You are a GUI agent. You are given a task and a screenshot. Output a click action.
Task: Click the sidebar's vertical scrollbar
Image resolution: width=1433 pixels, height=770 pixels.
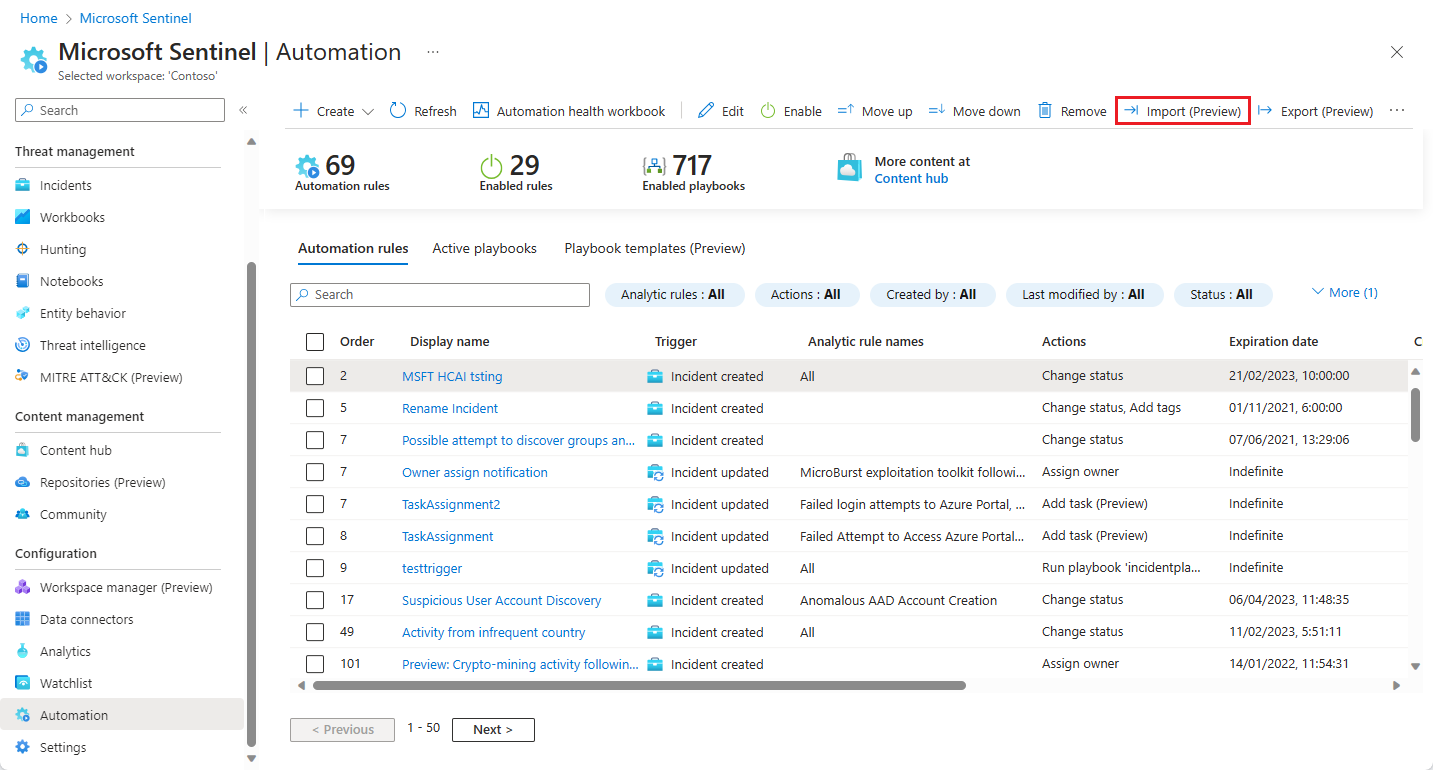pyautogui.click(x=251, y=504)
